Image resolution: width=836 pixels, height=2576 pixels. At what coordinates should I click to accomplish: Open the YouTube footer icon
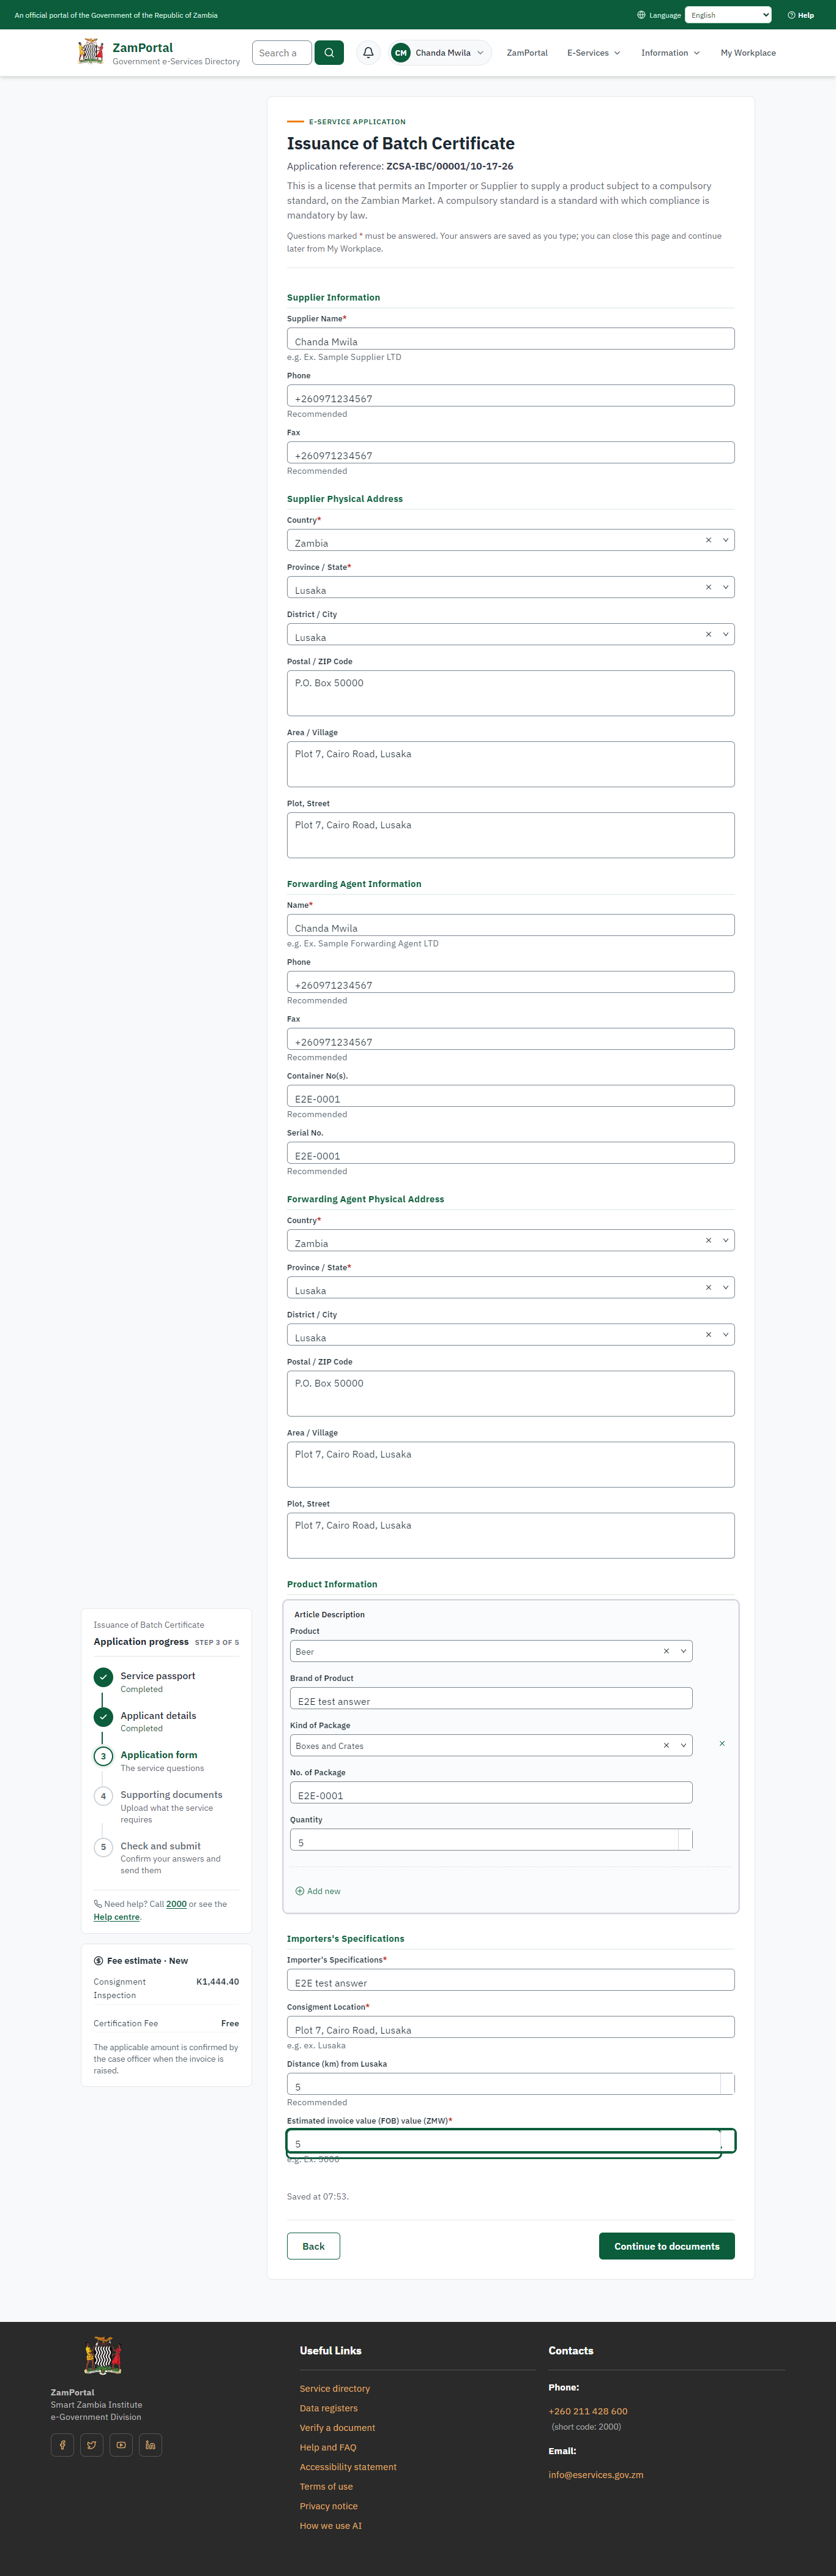pyautogui.click(x=121, y=2445)
